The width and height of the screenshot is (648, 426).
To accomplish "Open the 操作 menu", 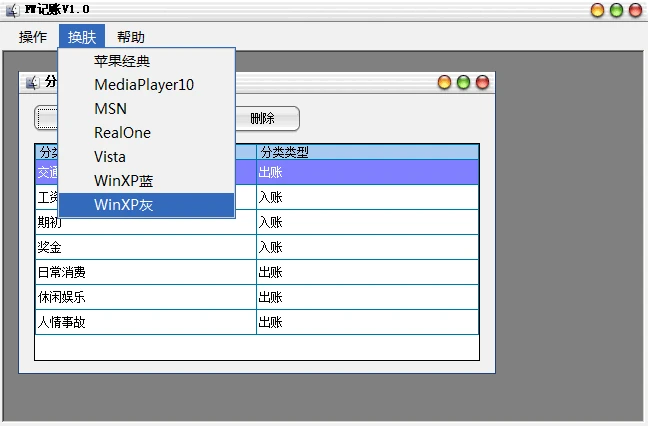I will click(33, 37).
